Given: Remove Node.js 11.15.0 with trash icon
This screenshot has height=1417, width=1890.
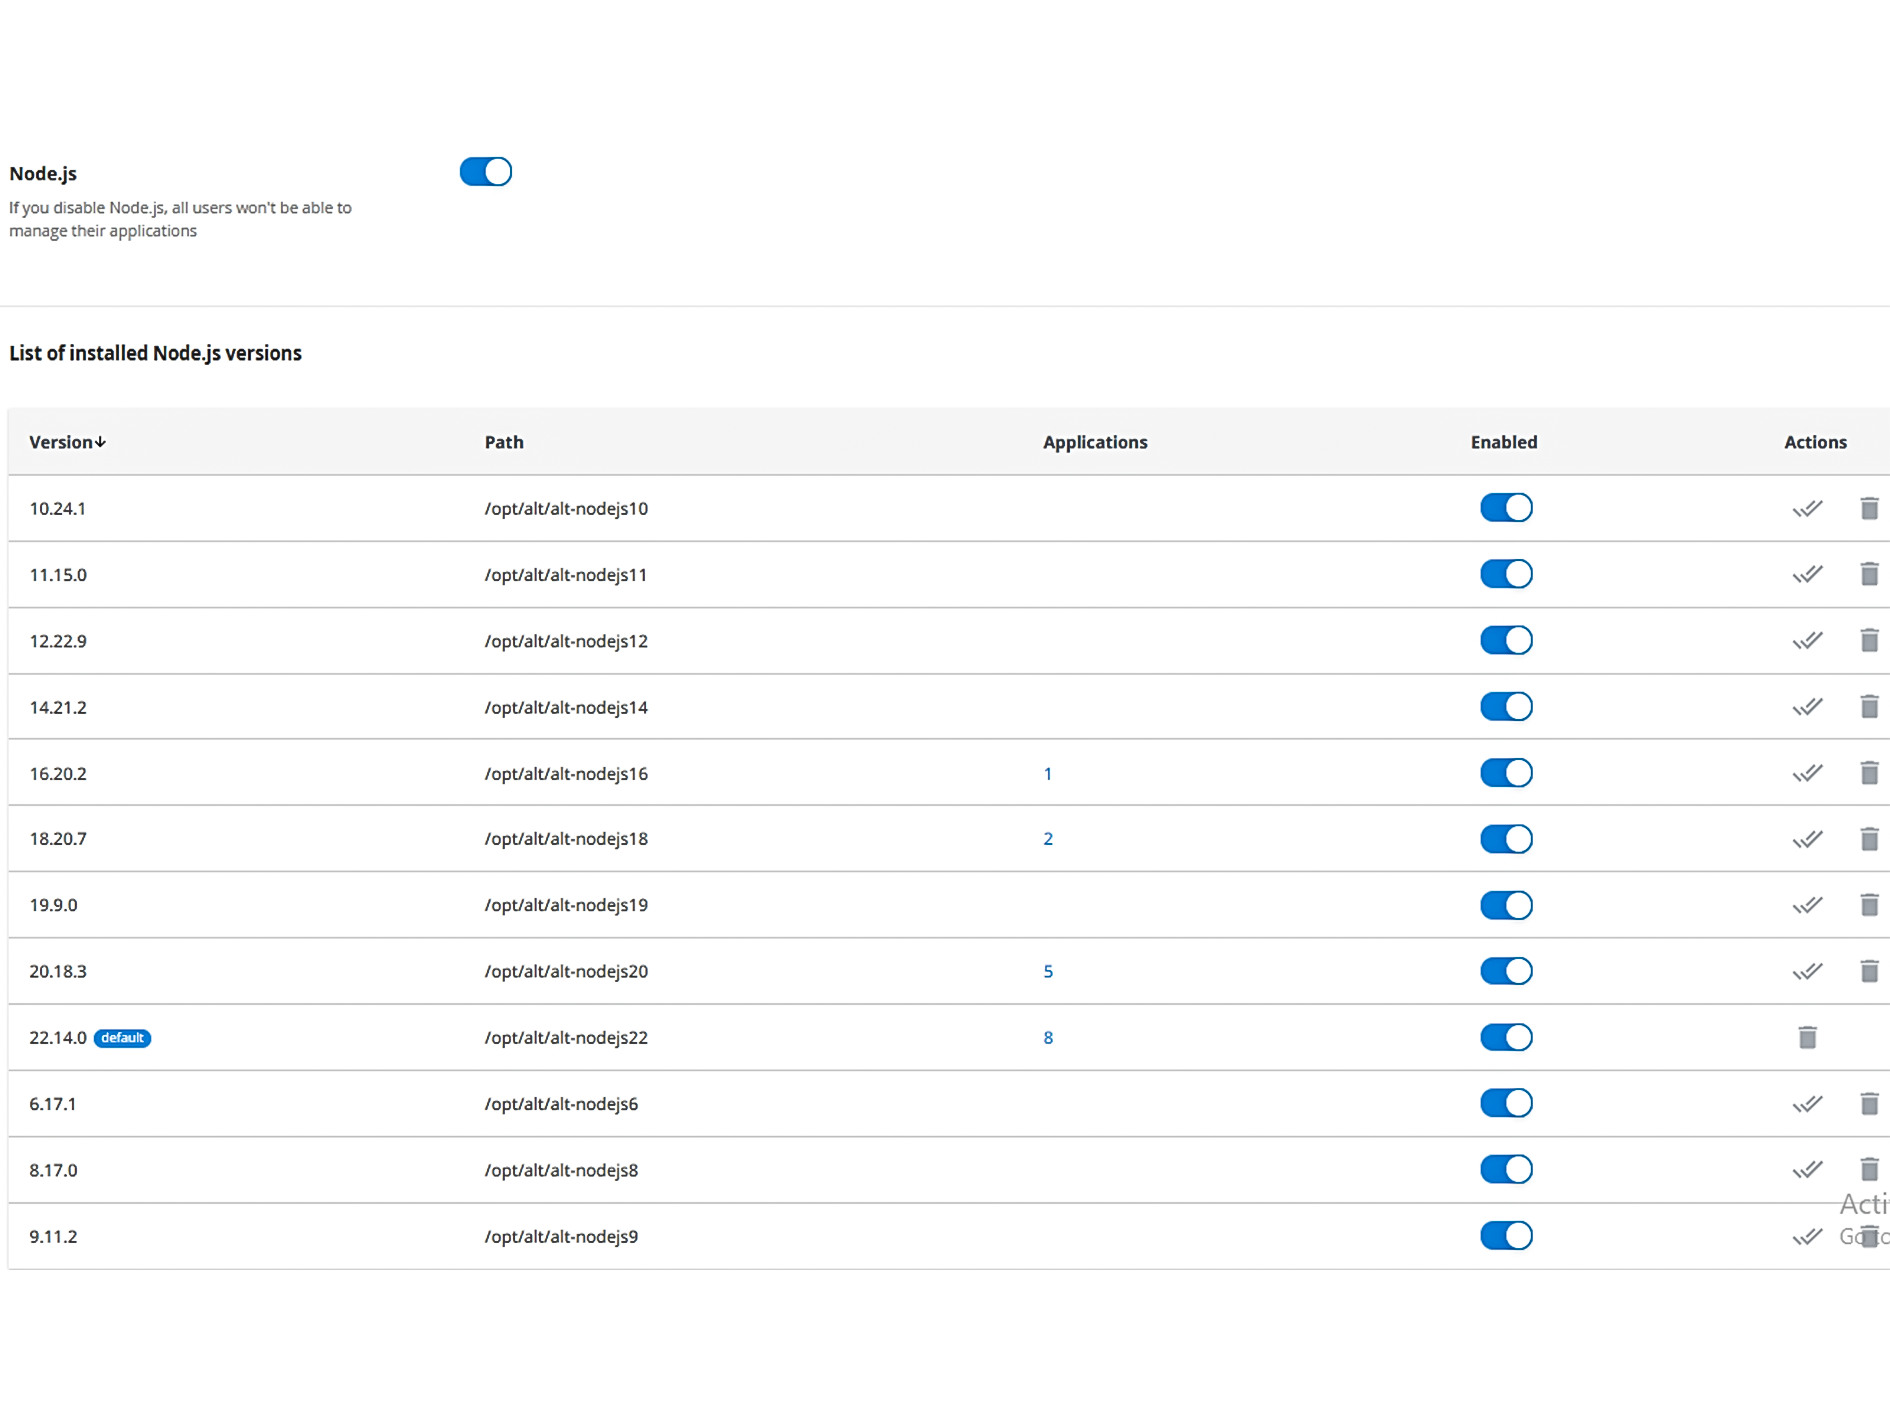Looking at the screenshot, I should [1869, 574].
